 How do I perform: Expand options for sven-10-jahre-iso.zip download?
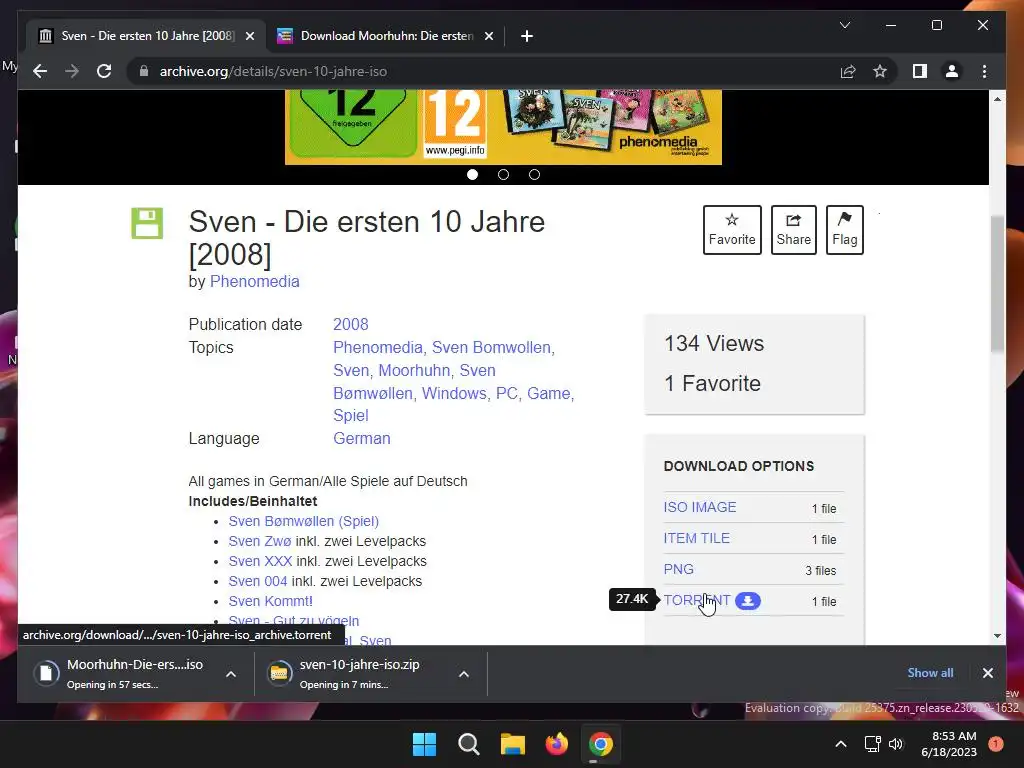pyautogui.click(x=464, y=674)
